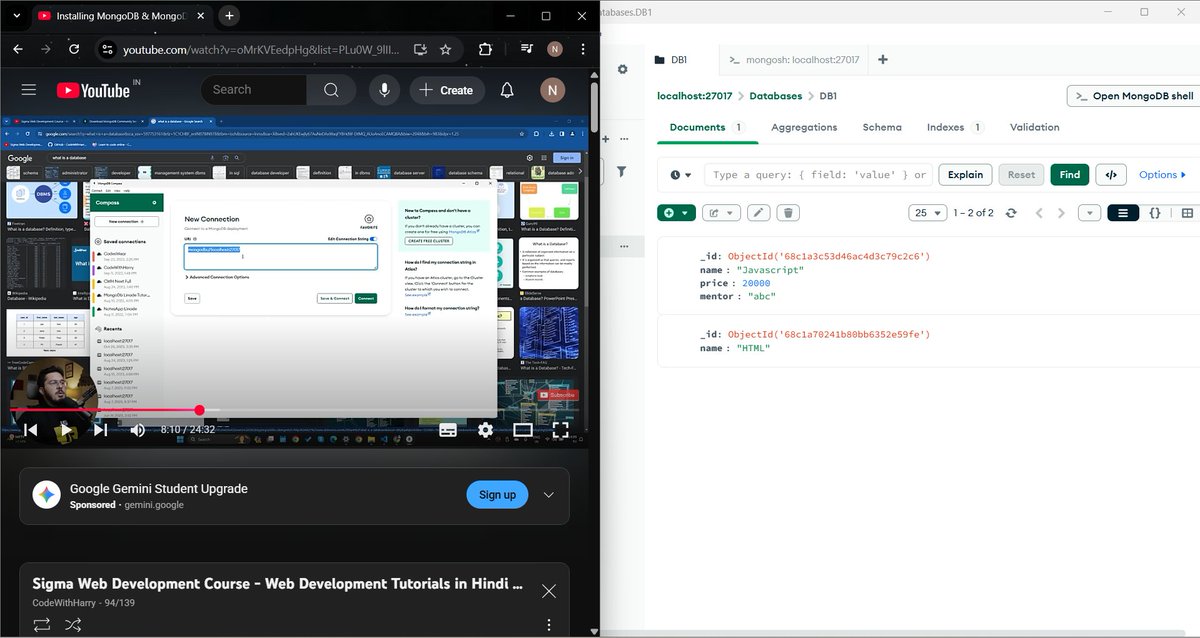
Task: Click the Create button on YouTube
Action: pos(445,90)
